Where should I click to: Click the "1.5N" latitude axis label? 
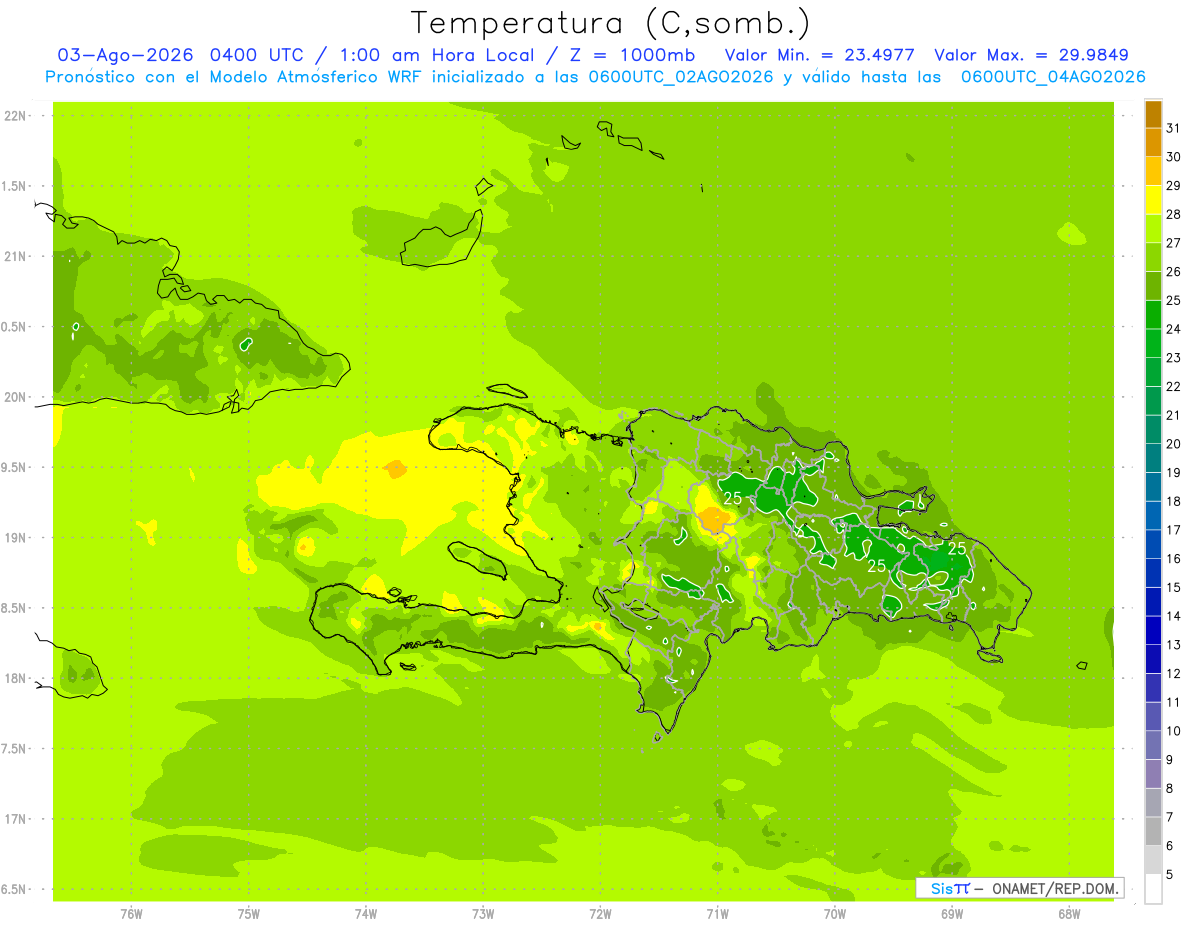[x=14, y=186]
